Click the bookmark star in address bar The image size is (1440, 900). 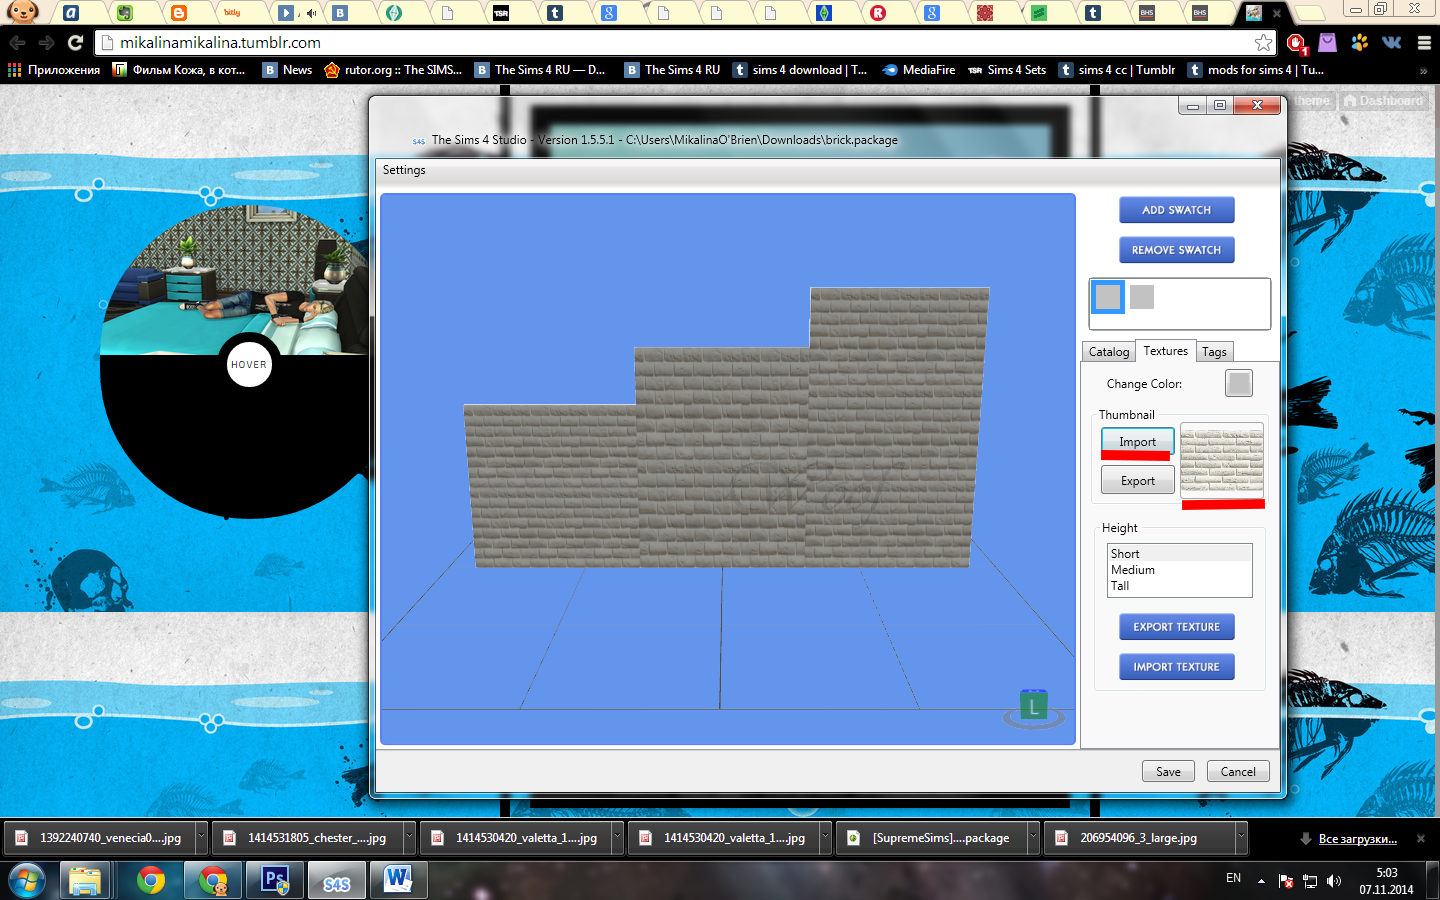point(1263,43)
